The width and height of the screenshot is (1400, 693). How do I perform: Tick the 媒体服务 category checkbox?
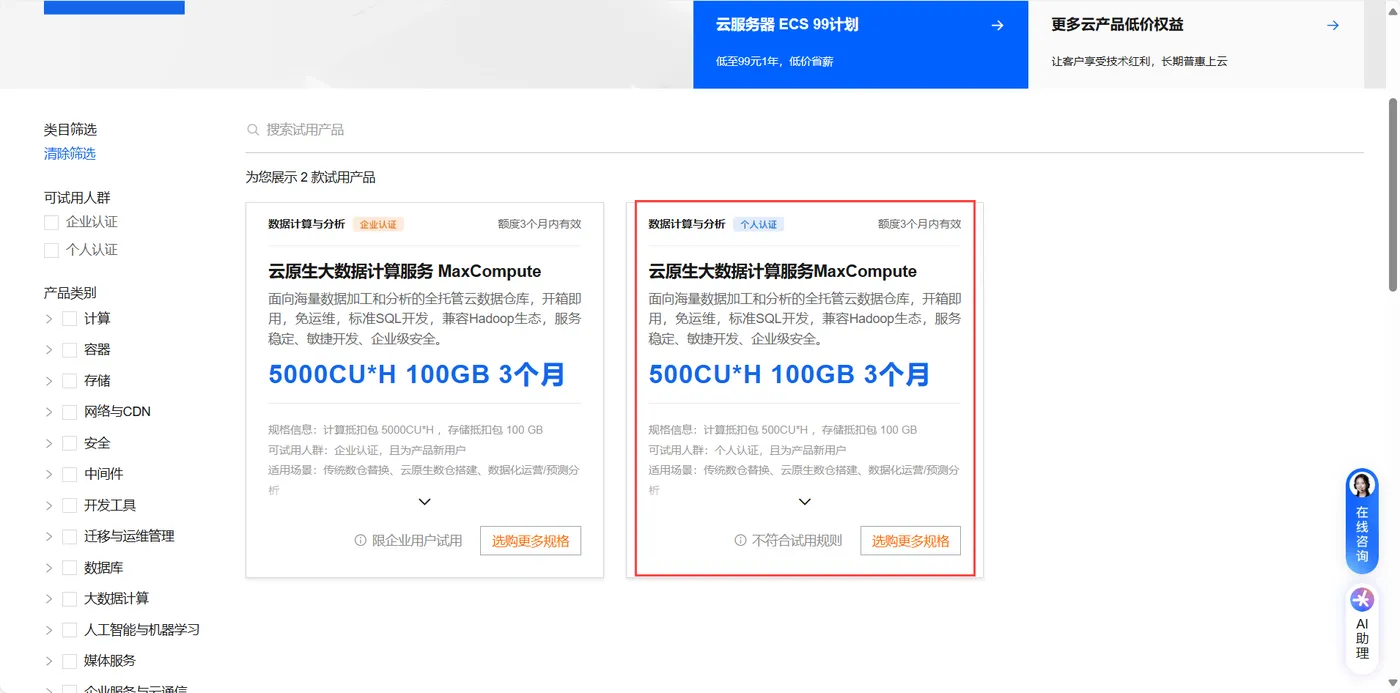69,661
